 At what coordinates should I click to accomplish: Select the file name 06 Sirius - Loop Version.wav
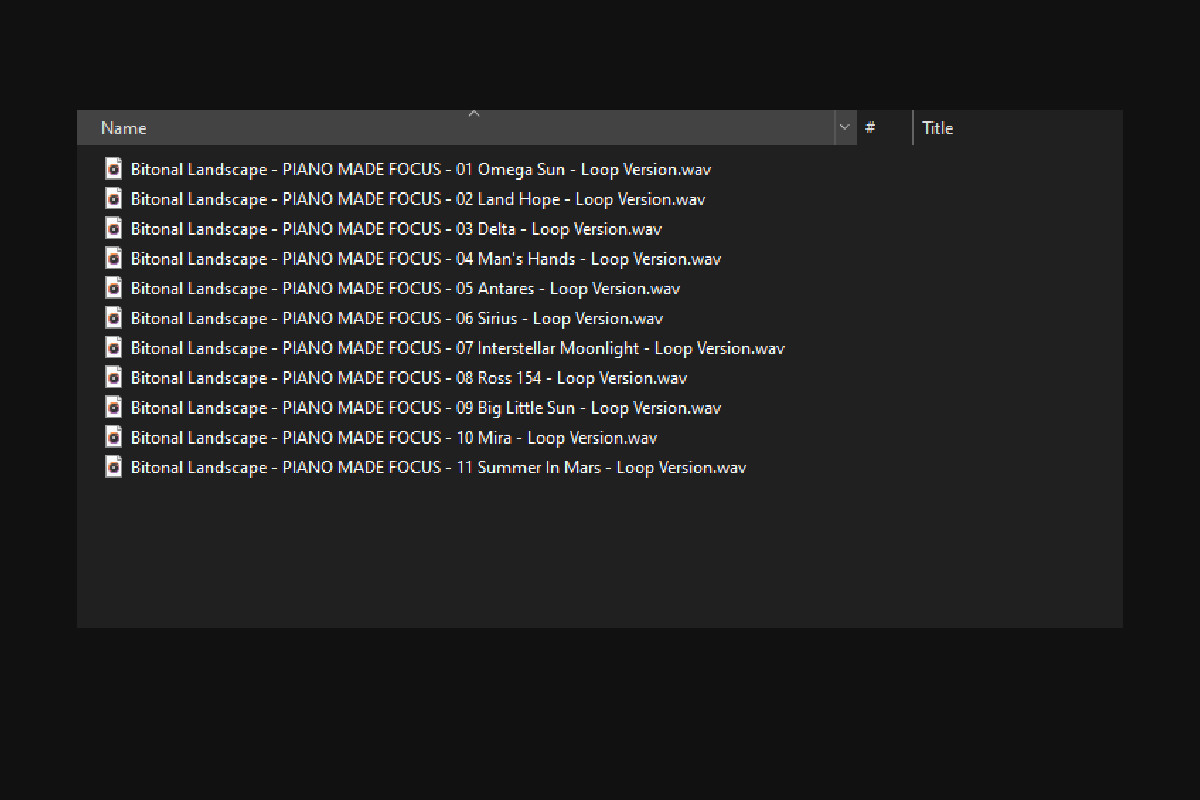(x=397, y=319)
